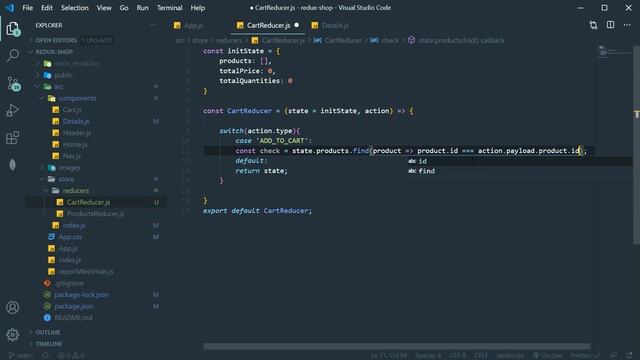Click the VS Code logo icon in title bar

tap(10, 8)
